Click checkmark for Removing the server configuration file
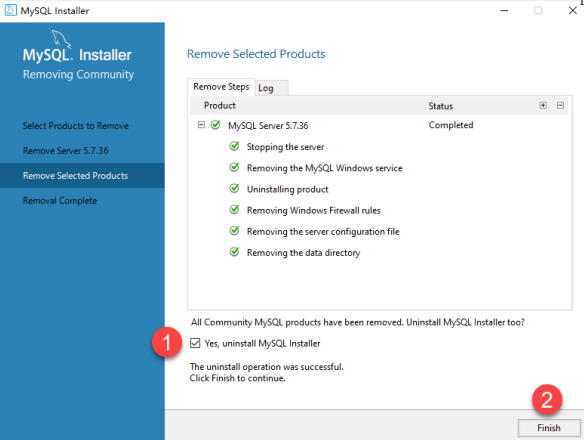This screenshot has height=440, width=584. point(234,231)
